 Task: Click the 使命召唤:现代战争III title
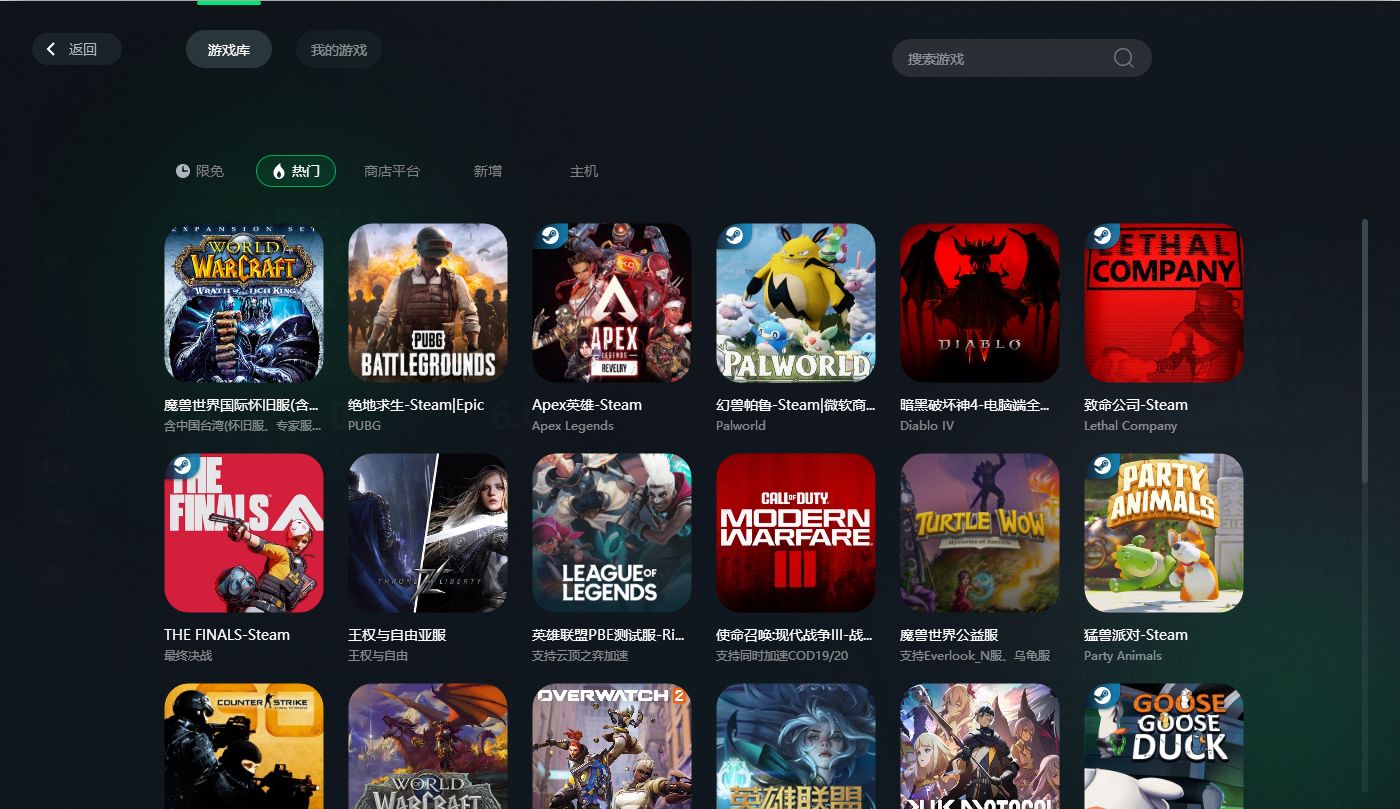pos(795,635)
